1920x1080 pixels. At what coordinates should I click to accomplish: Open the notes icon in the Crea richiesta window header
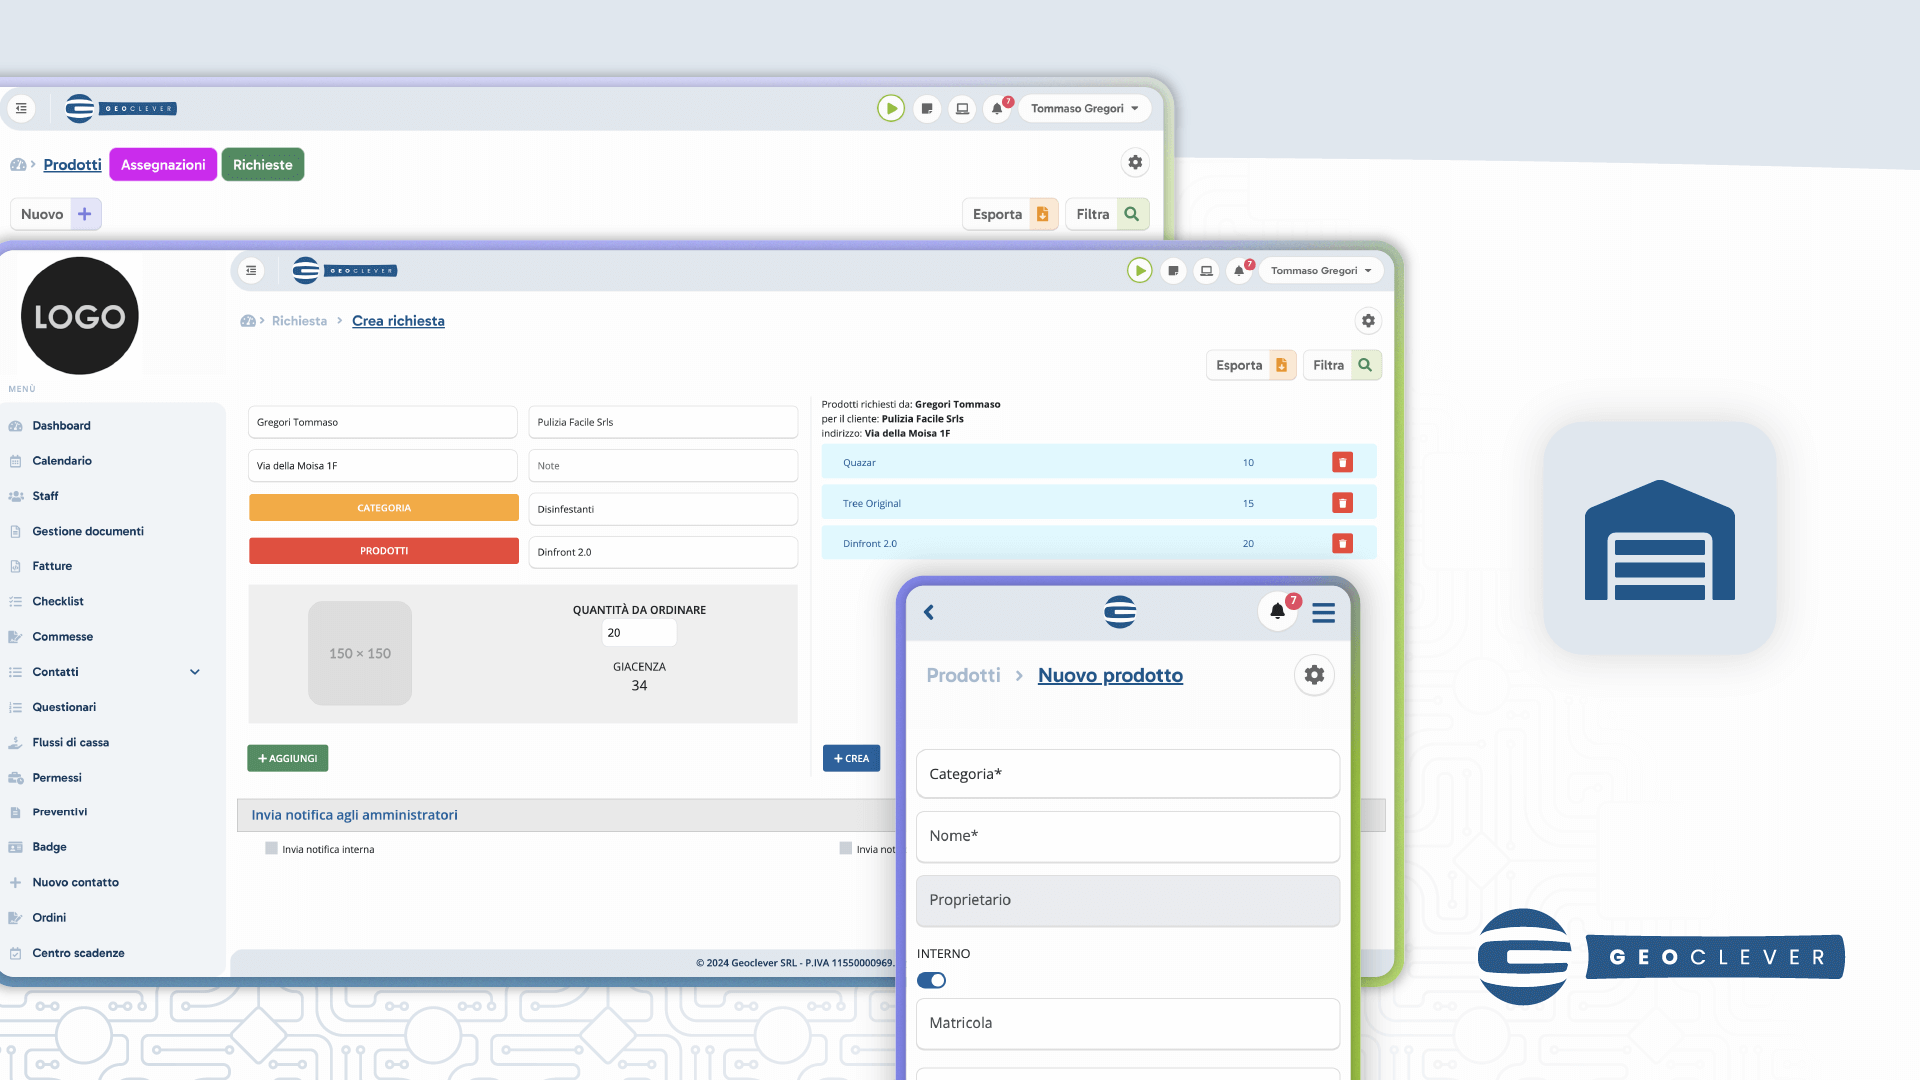pyautogui.click(x=1173, y=270)
